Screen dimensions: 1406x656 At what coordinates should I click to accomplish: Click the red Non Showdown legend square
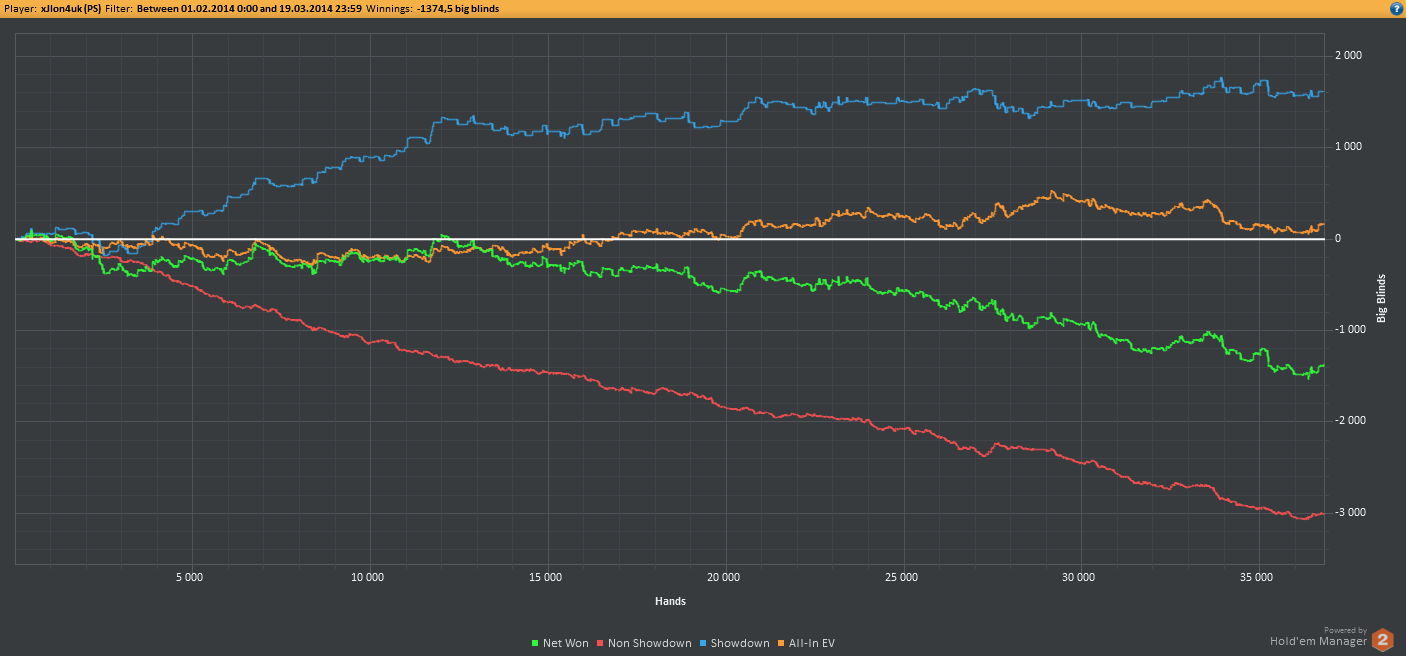(600, 643)
